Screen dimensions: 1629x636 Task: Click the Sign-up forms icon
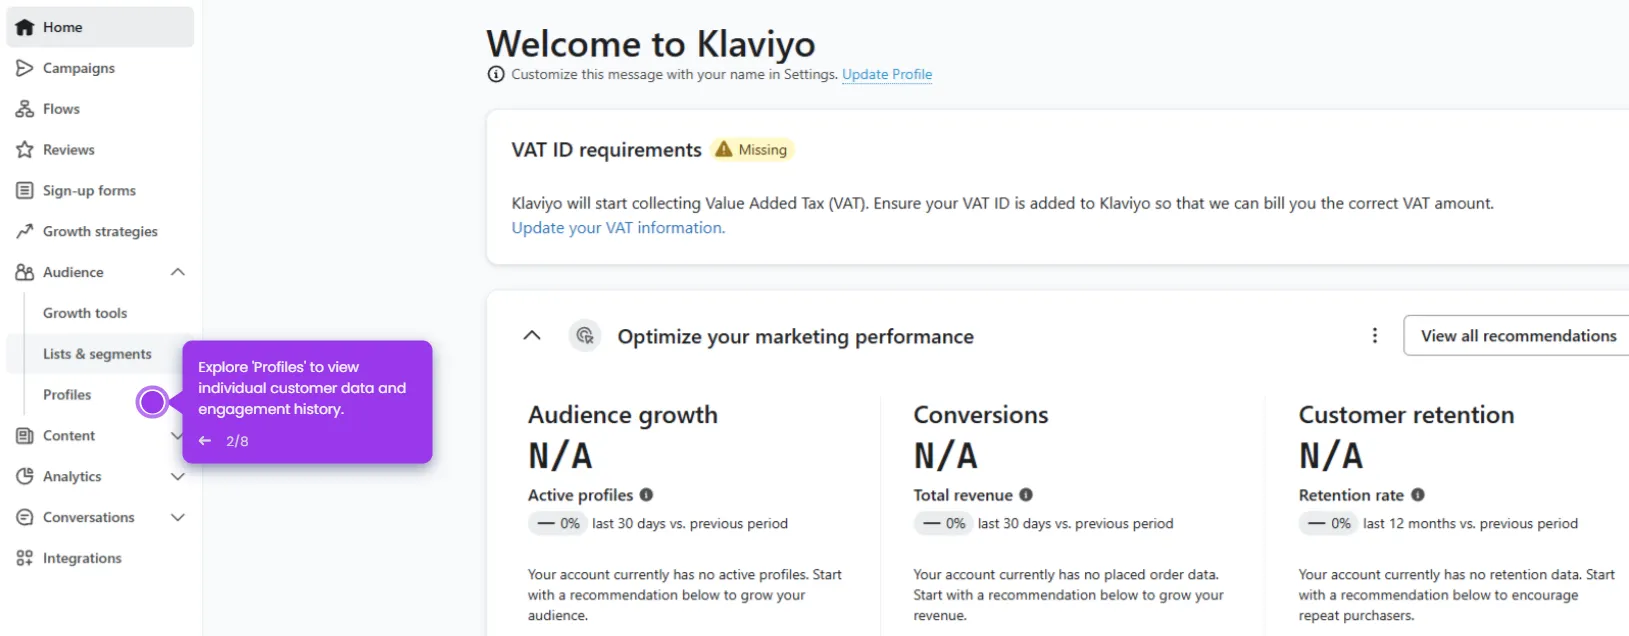[24, 190]
